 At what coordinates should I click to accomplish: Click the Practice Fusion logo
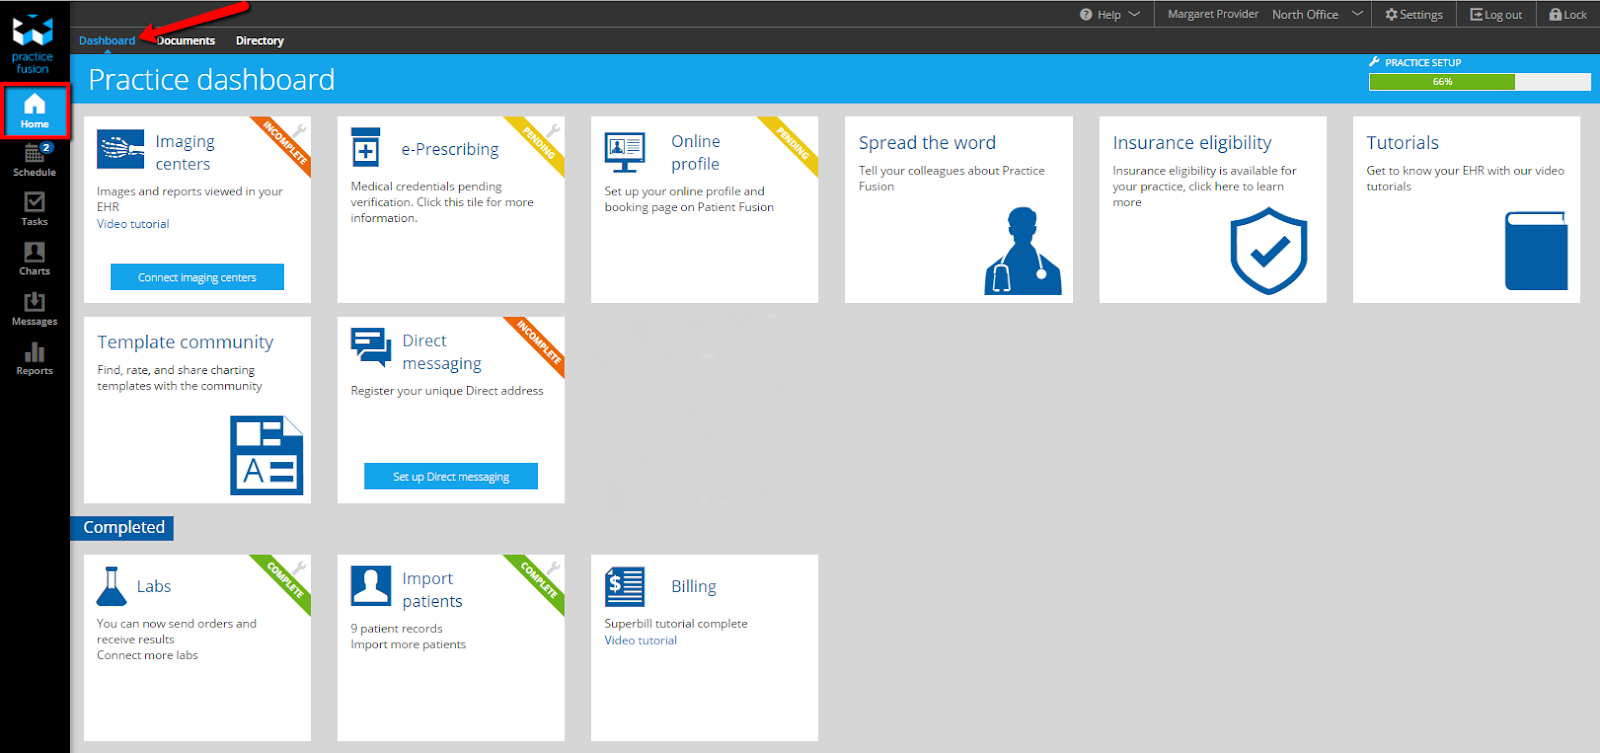click(x=32, y=44)
